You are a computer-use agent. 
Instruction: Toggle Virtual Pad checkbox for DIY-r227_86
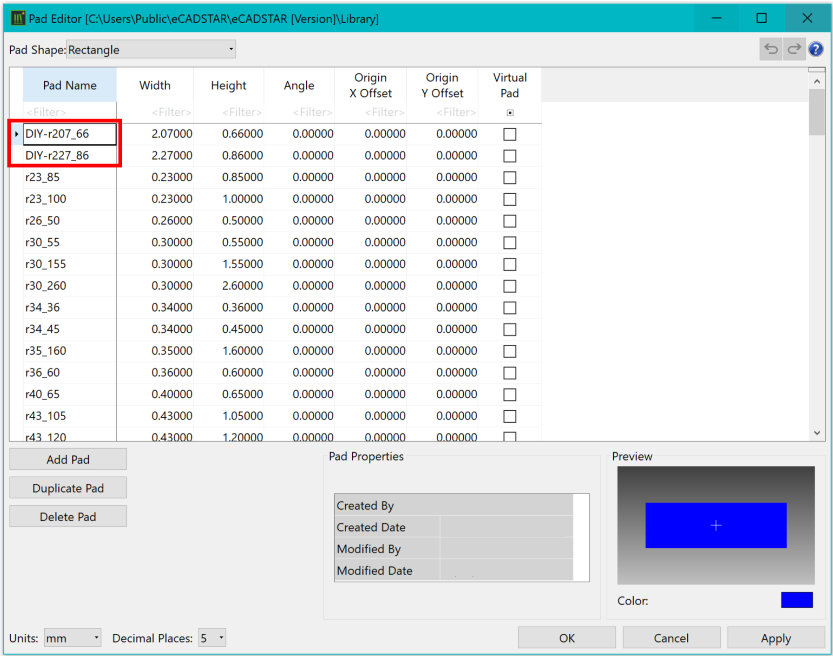[x=509, y=156]
